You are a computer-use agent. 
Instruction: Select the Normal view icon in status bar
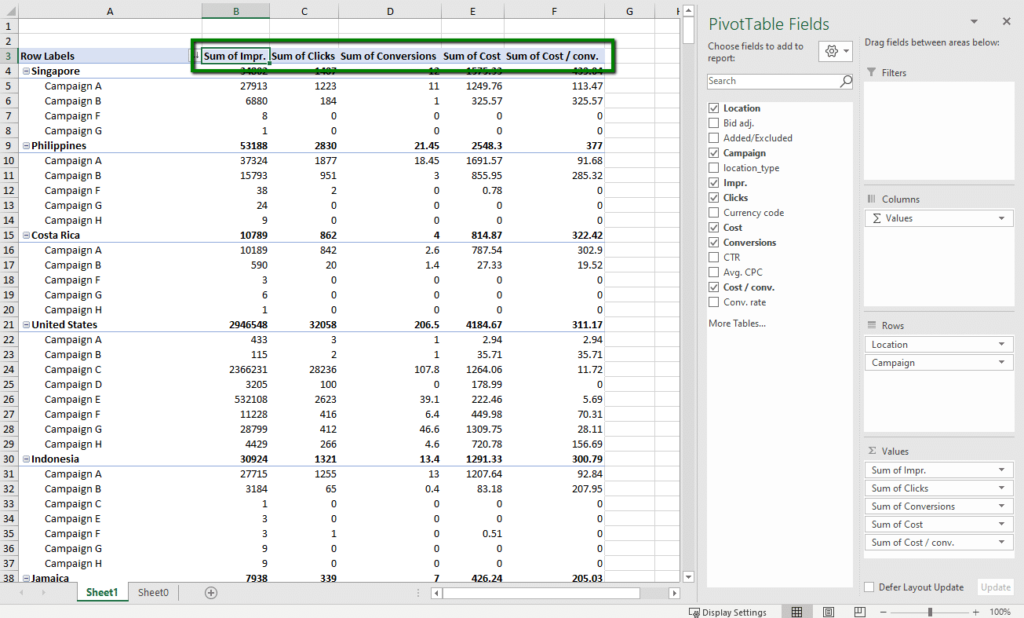796,612
